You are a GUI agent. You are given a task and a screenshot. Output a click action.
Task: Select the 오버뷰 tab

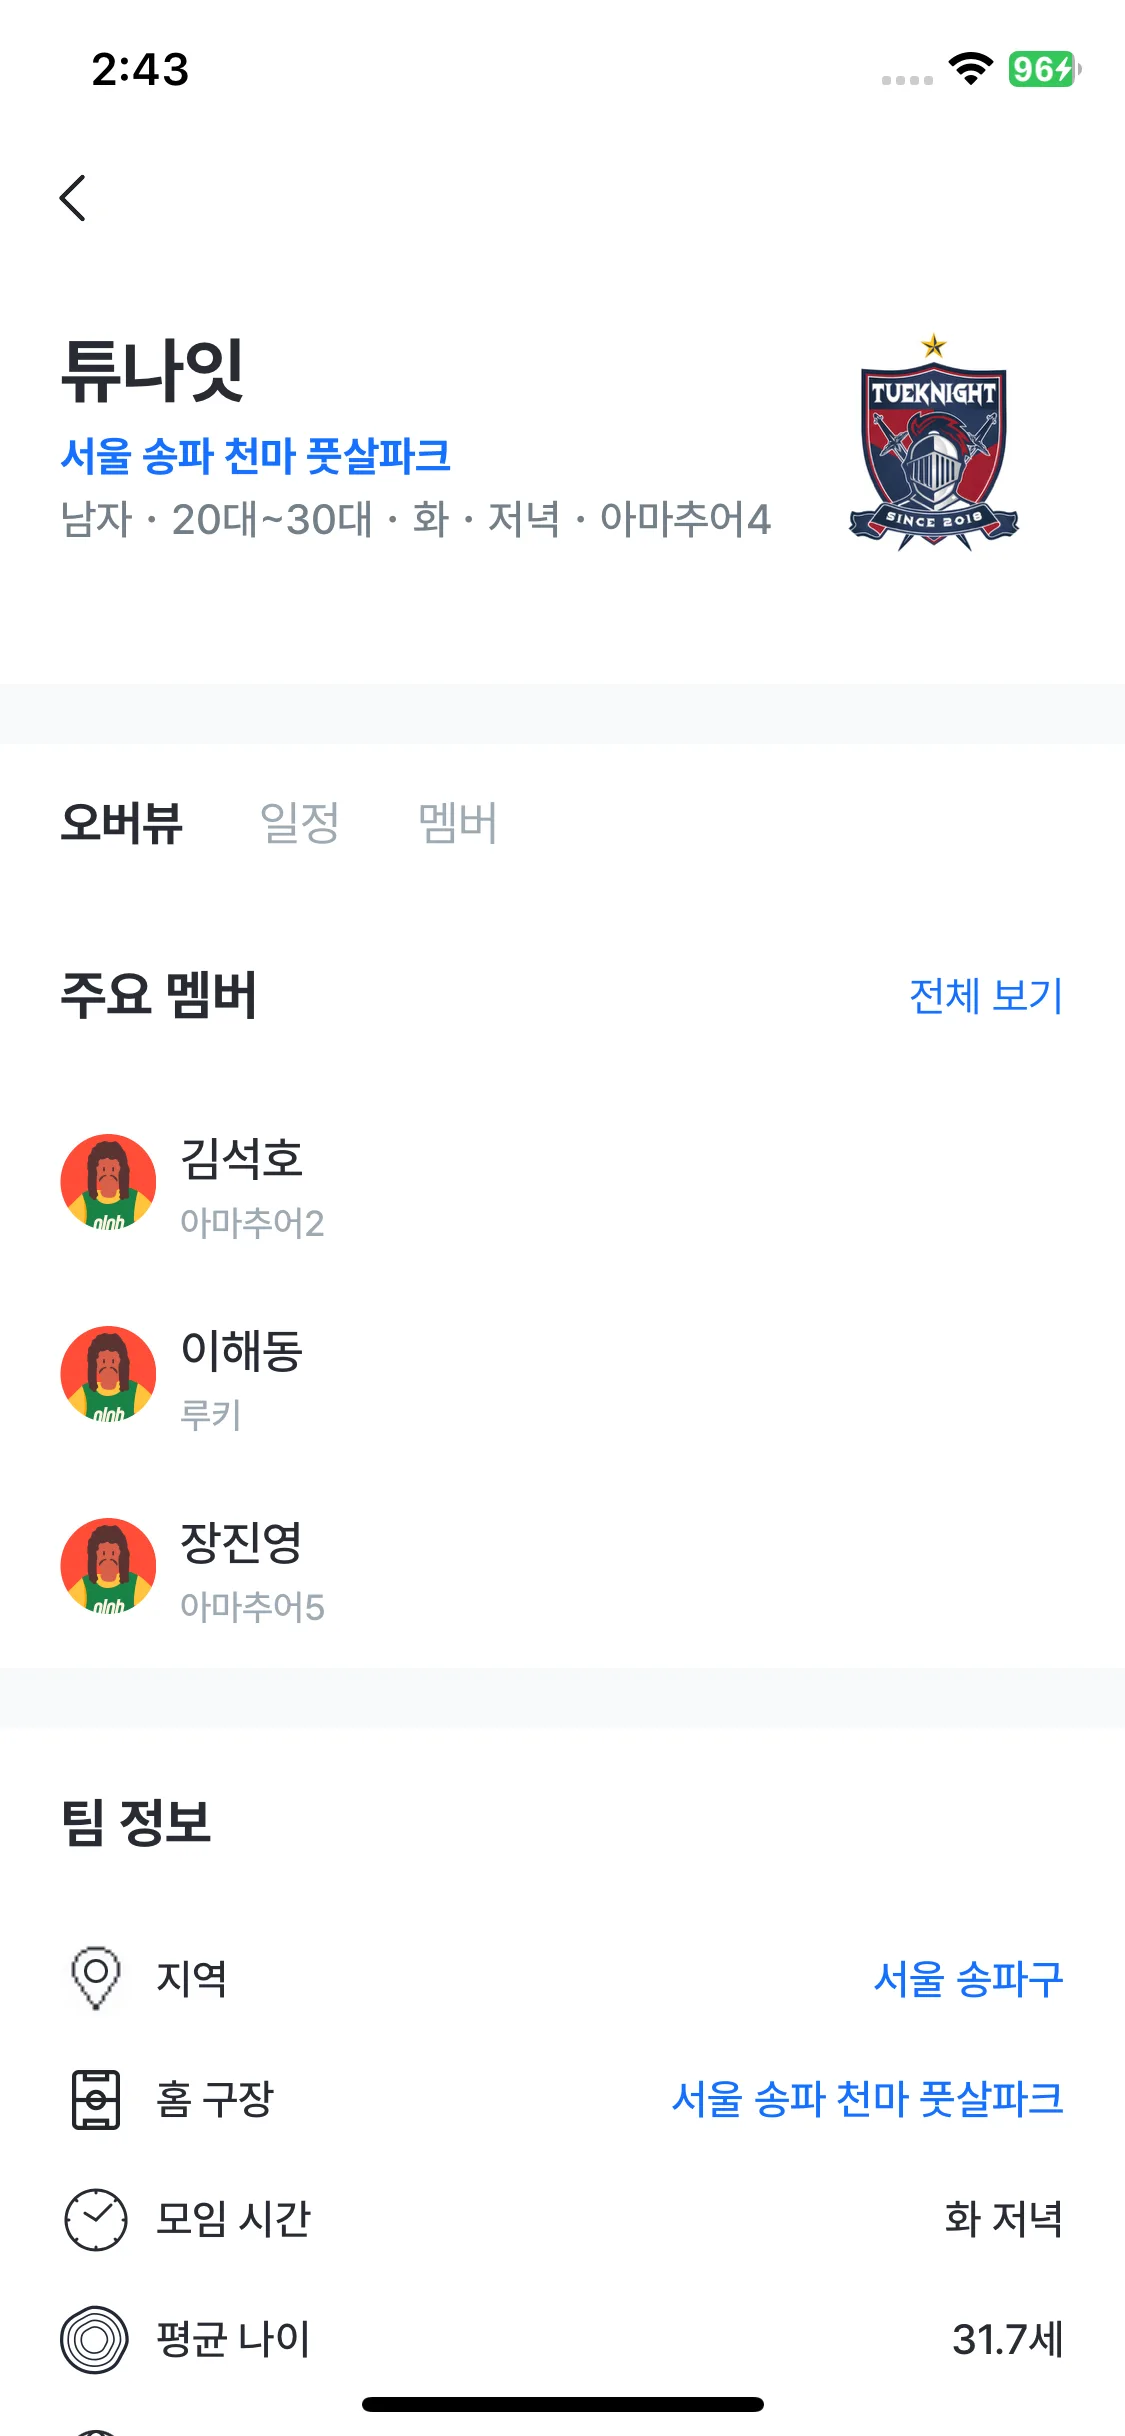(x=122, y=823)
